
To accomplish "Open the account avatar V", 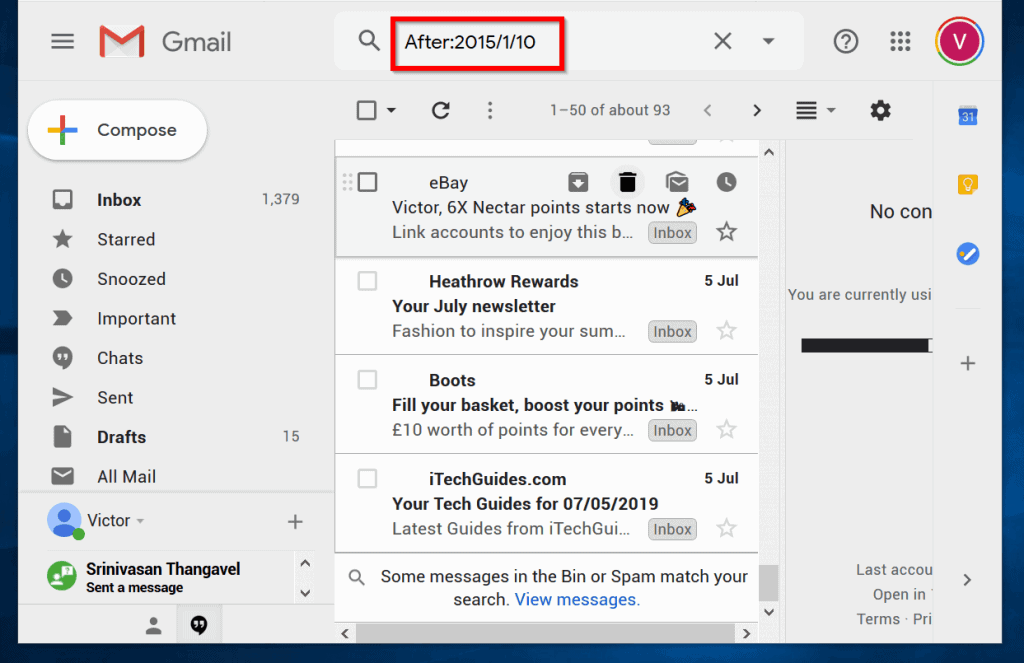I will 959,42.
